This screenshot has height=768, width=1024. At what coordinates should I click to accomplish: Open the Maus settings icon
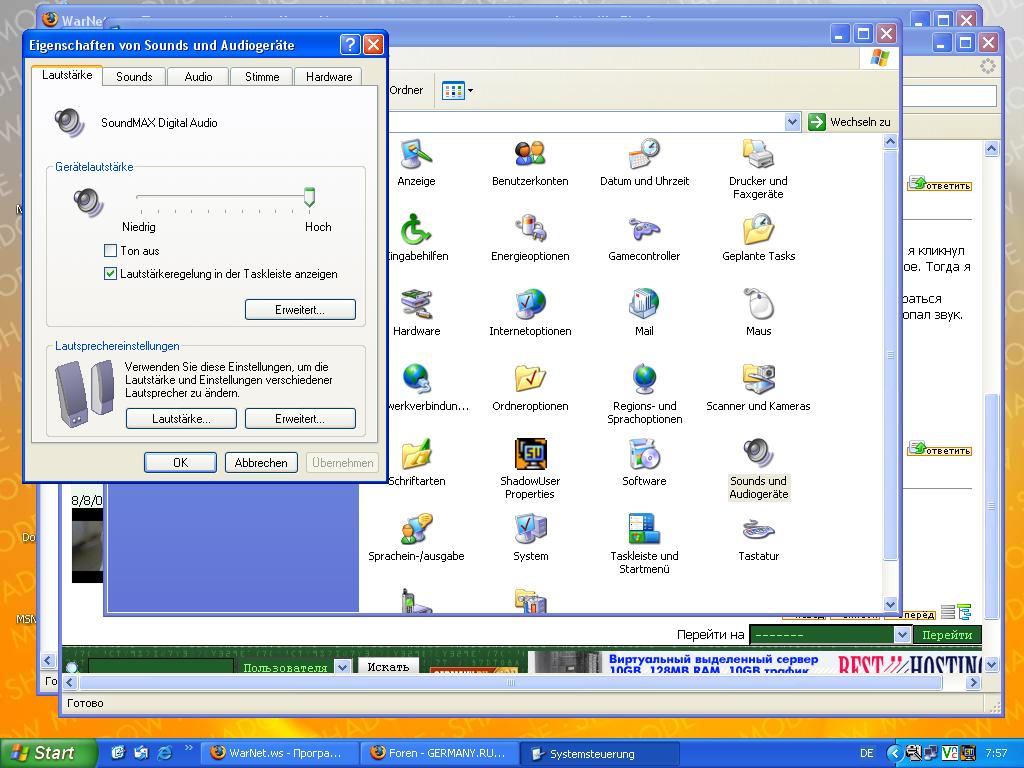click(758, 306)
